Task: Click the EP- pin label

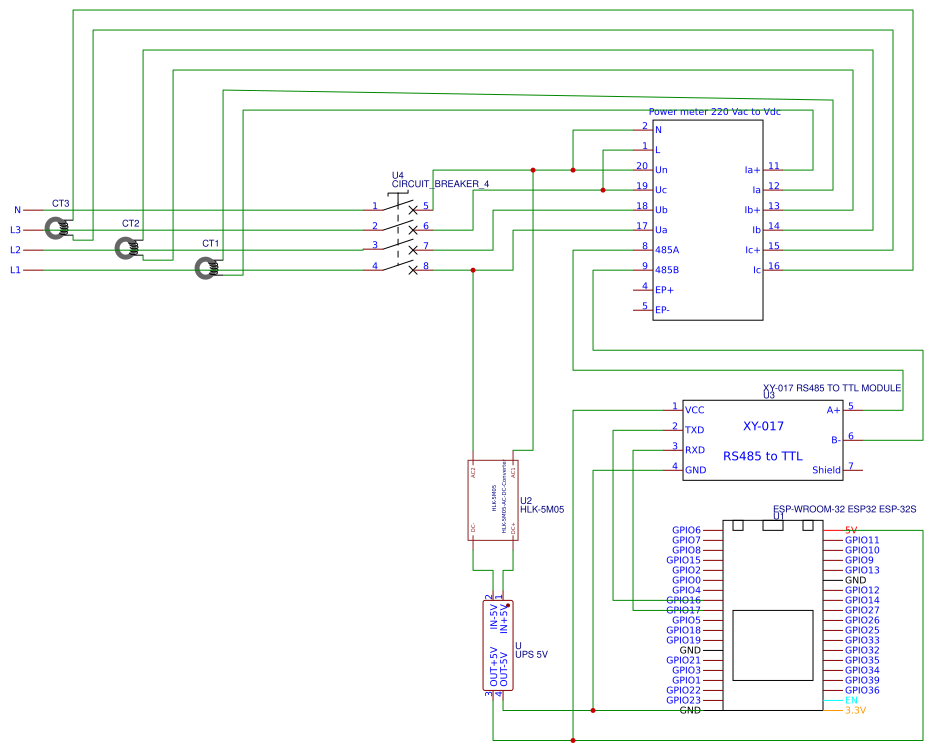Action: click(662, 310)
